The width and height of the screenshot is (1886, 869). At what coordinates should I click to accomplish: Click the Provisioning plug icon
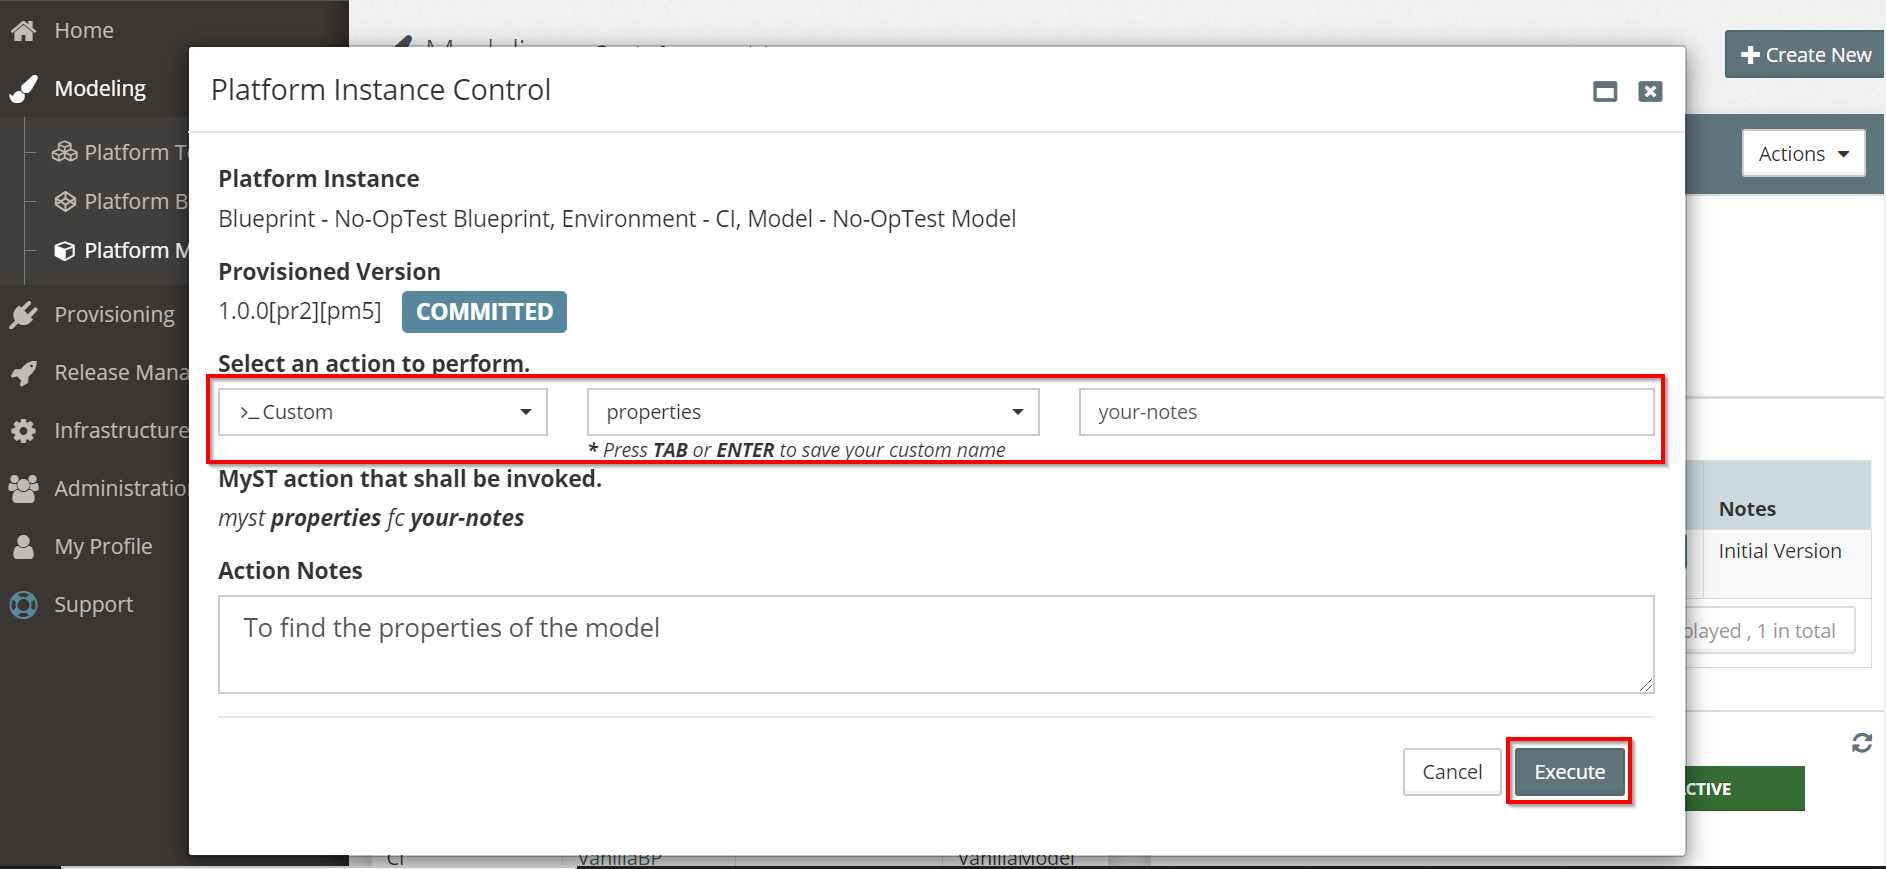[24, 315]
